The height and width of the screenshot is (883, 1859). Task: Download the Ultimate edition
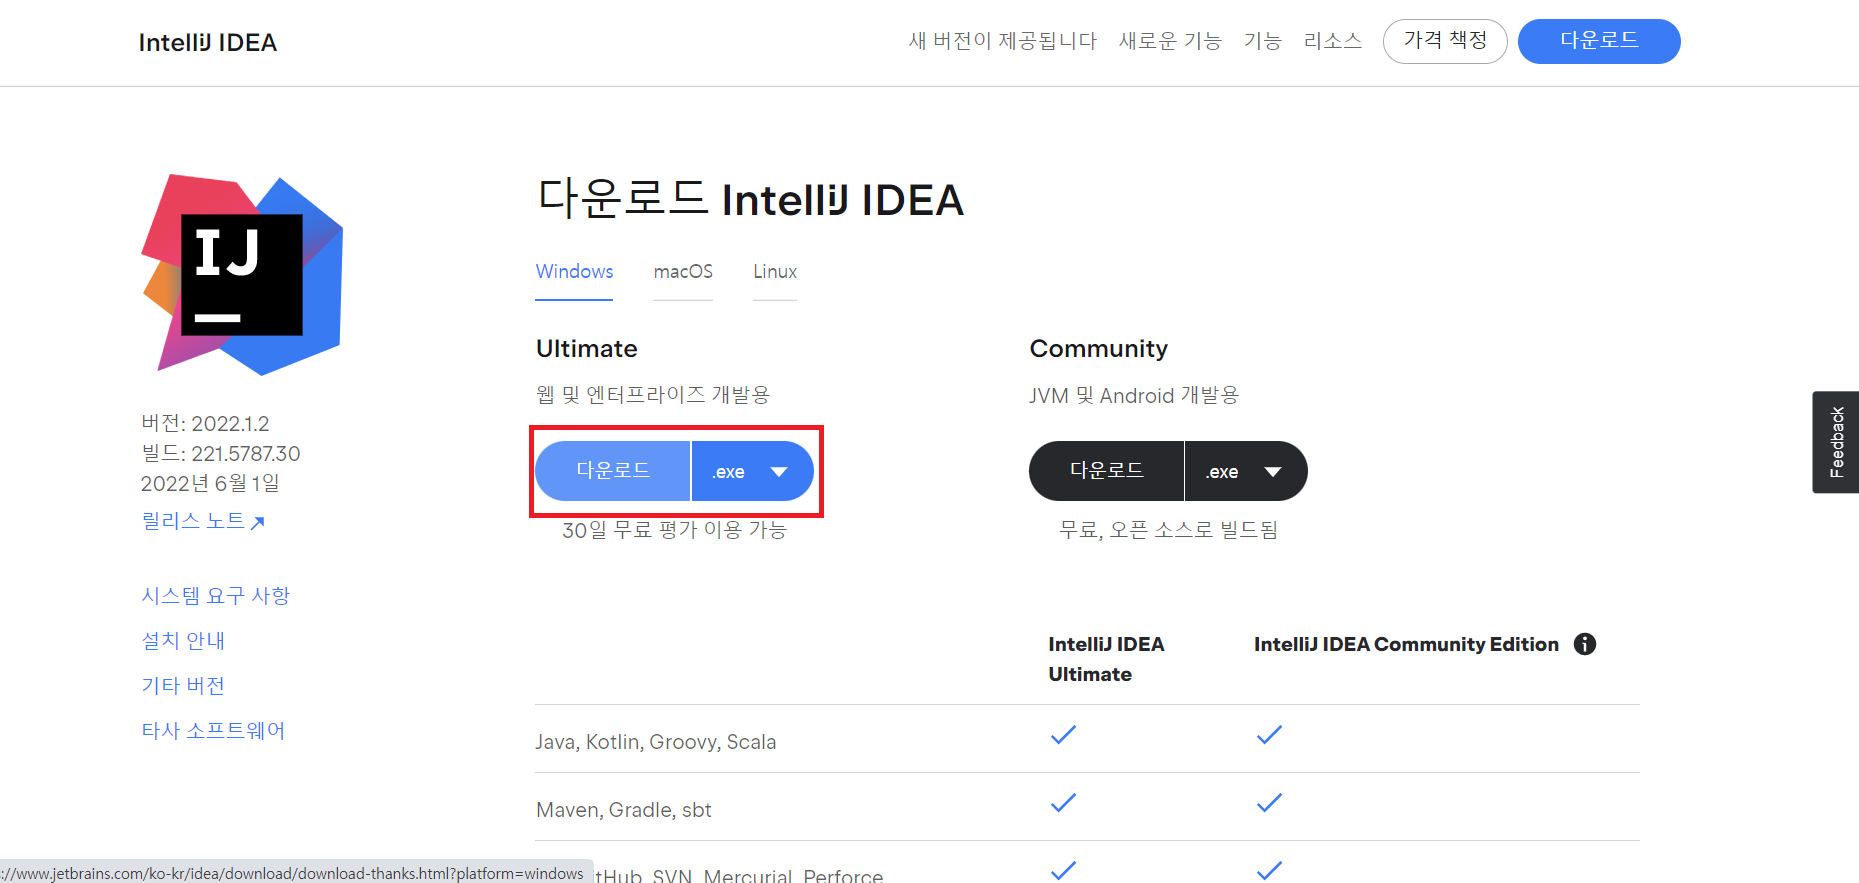click(613, 471)
